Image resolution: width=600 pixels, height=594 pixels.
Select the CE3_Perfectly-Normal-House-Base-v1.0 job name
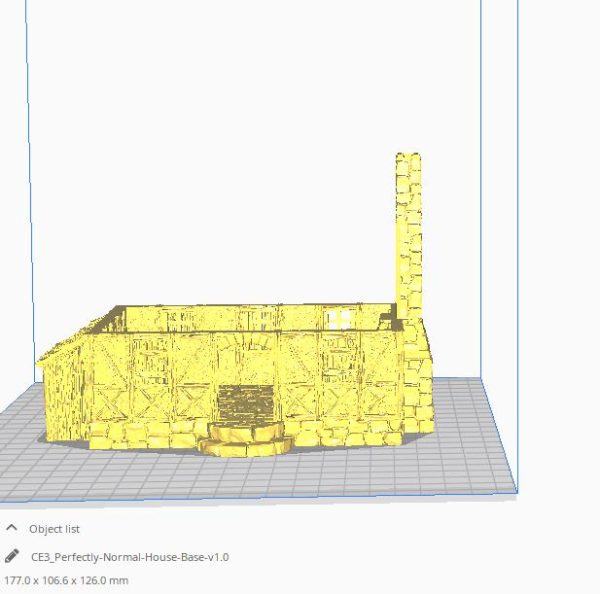(130, 557)
